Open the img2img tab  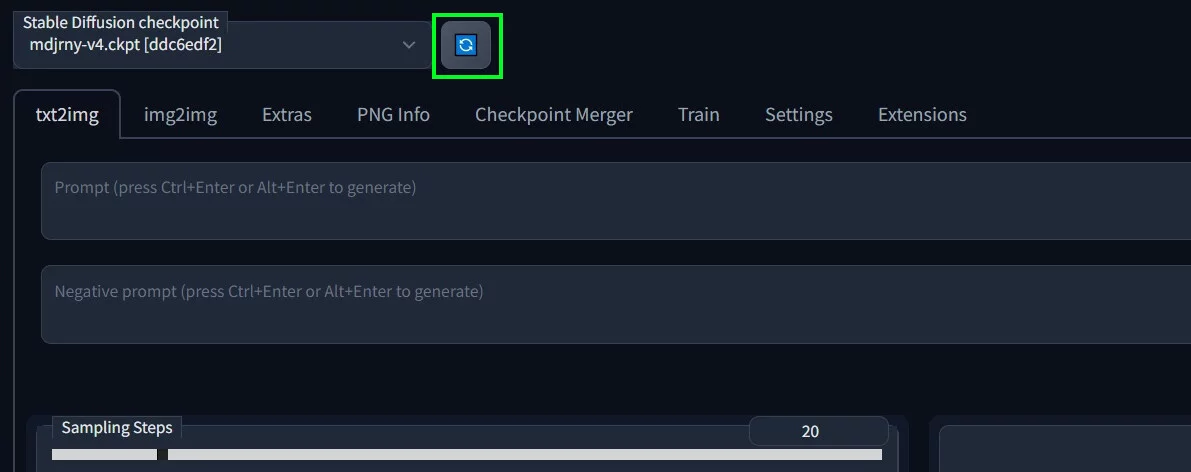click(181, 115)
